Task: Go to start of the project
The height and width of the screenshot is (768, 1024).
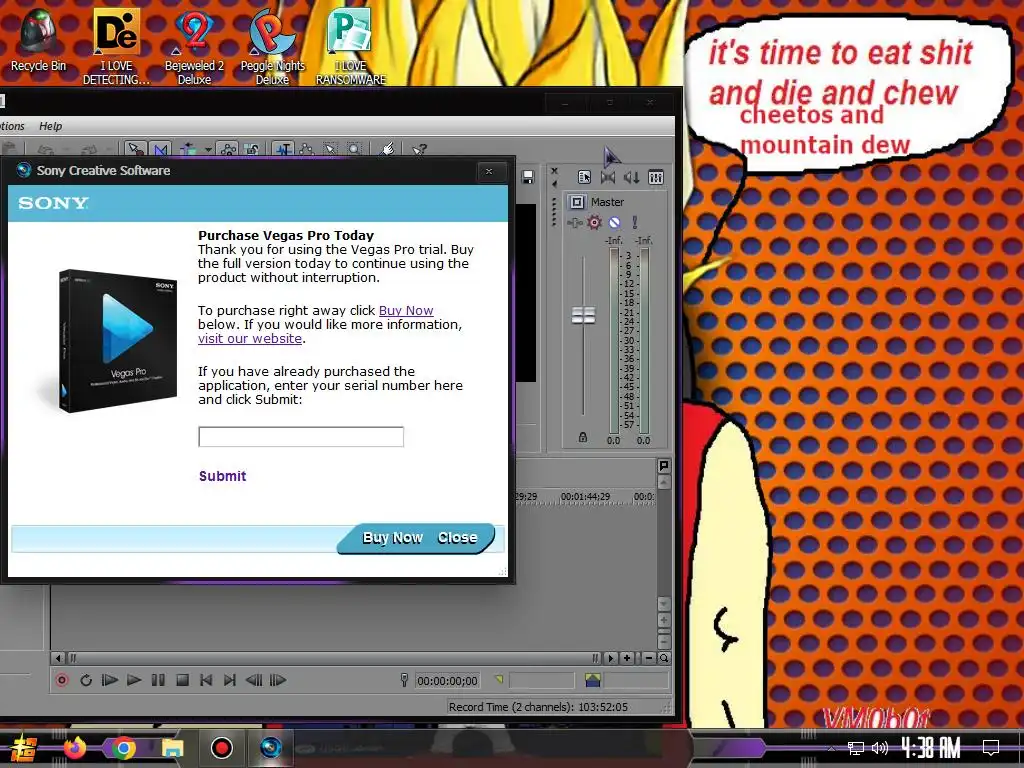Action: click(206, 680)
